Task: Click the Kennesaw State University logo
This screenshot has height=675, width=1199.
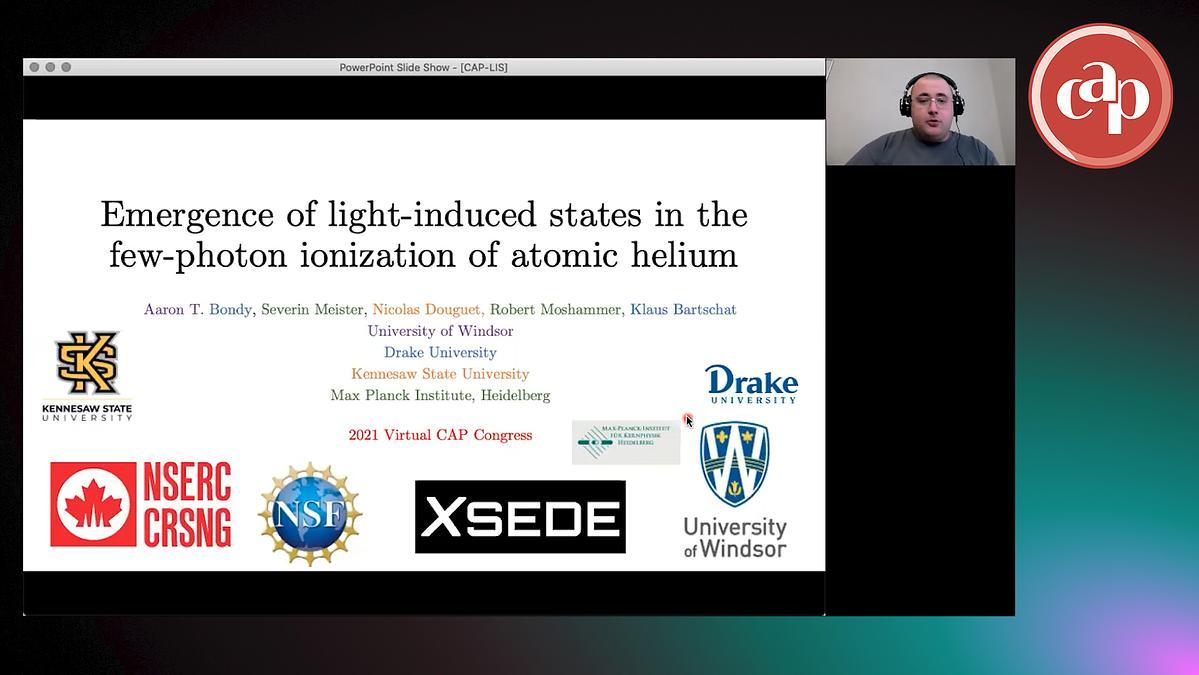Action: (x=87, y=376)
